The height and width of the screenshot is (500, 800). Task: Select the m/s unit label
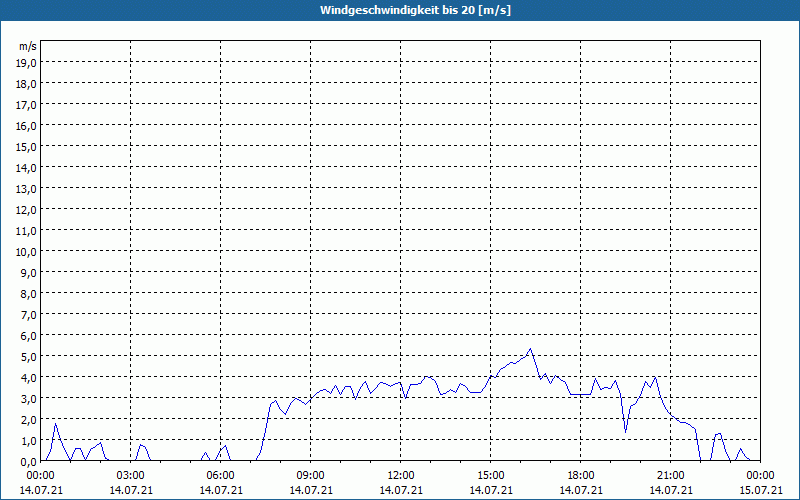28,46
